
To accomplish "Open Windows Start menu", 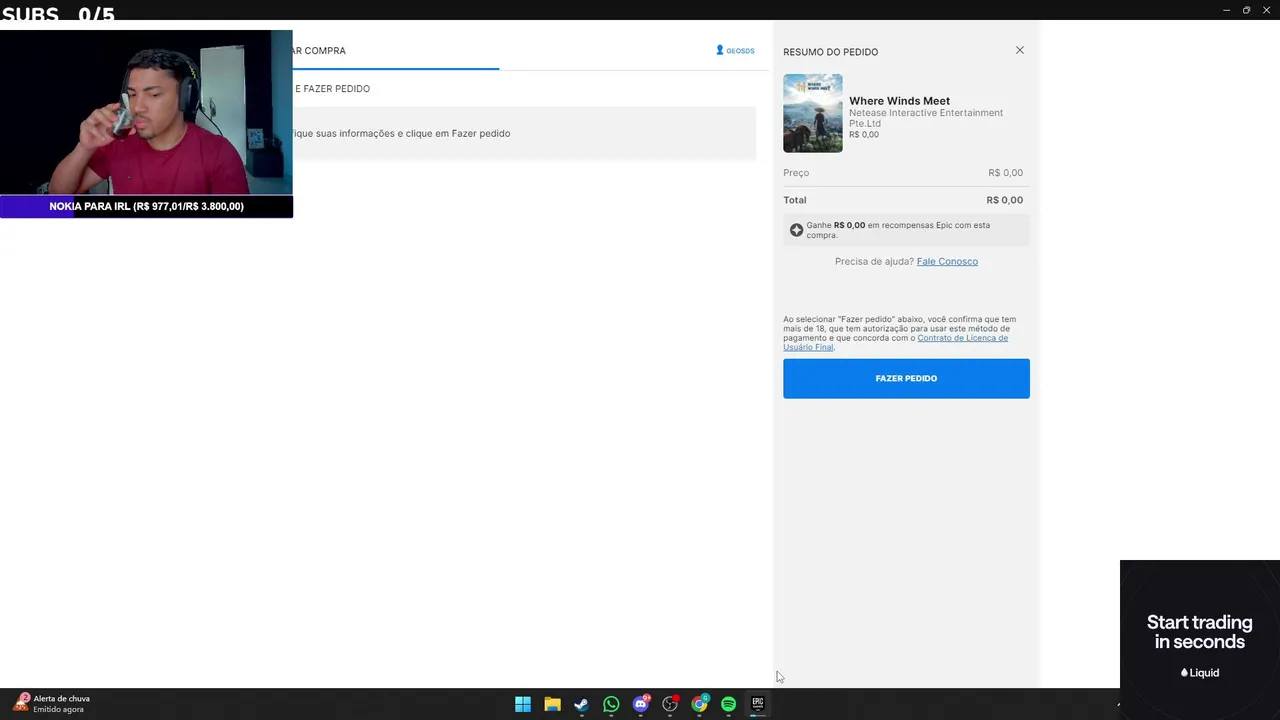I will (x=523, y=704).
